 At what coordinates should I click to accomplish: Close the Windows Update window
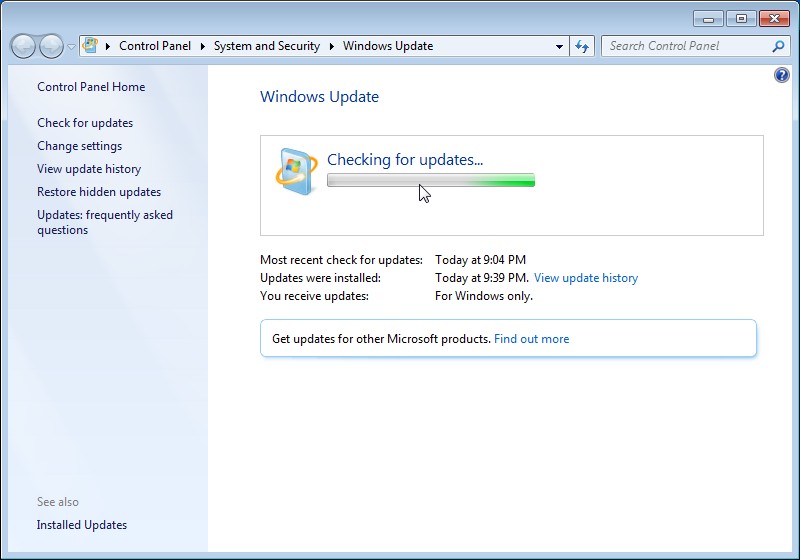pos(774,19)
